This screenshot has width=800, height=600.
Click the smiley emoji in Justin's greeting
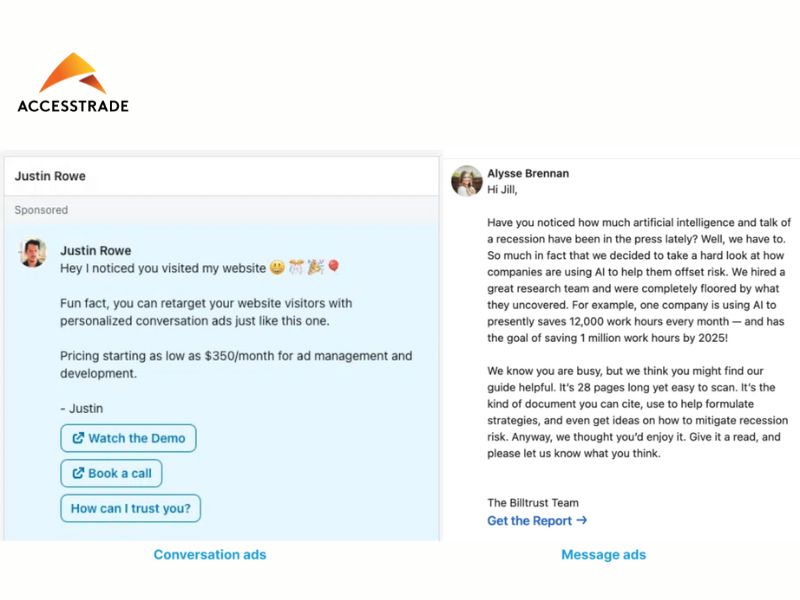(277, 266)
